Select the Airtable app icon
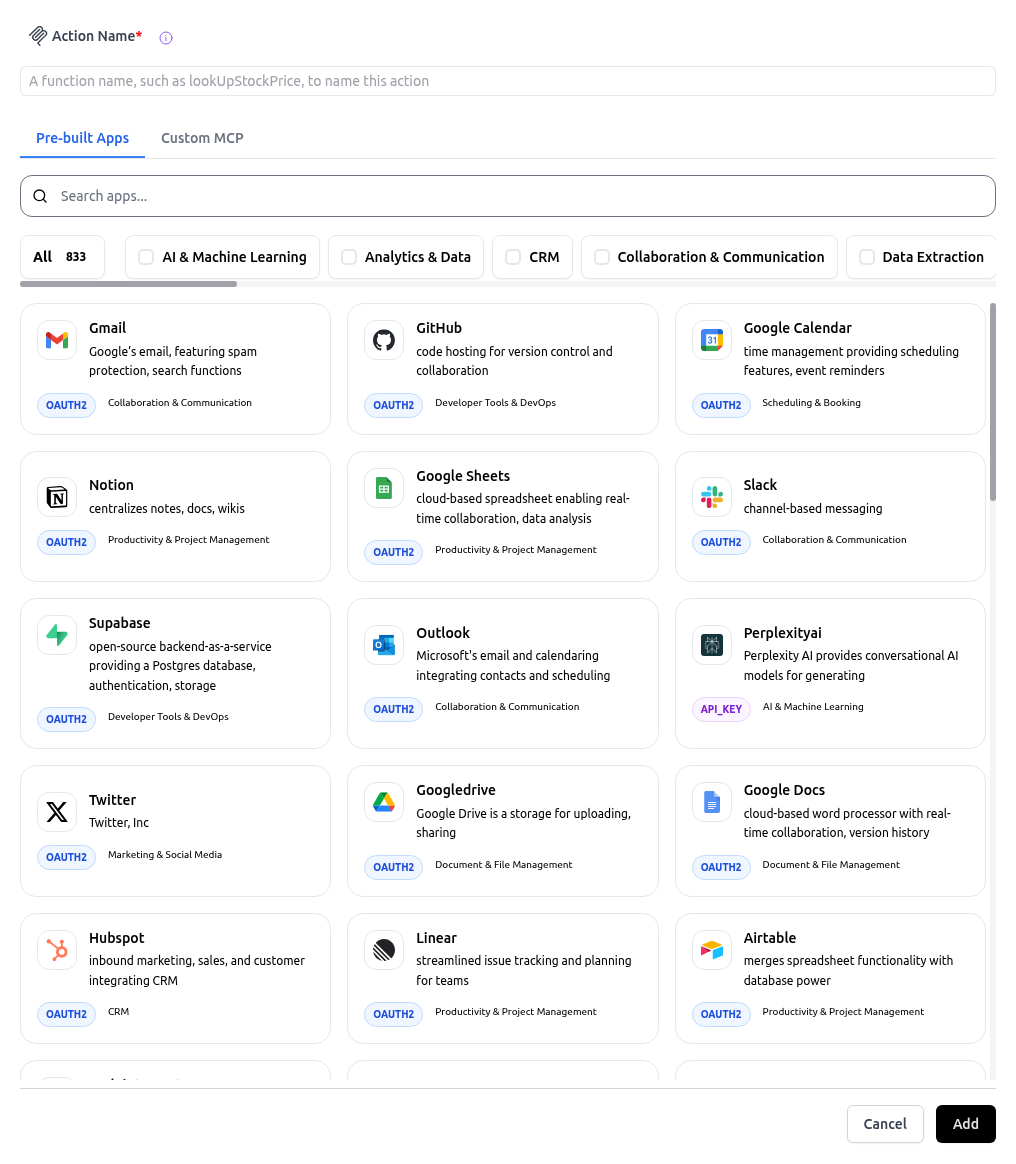1016x1164 pixels. coord(711,950)
